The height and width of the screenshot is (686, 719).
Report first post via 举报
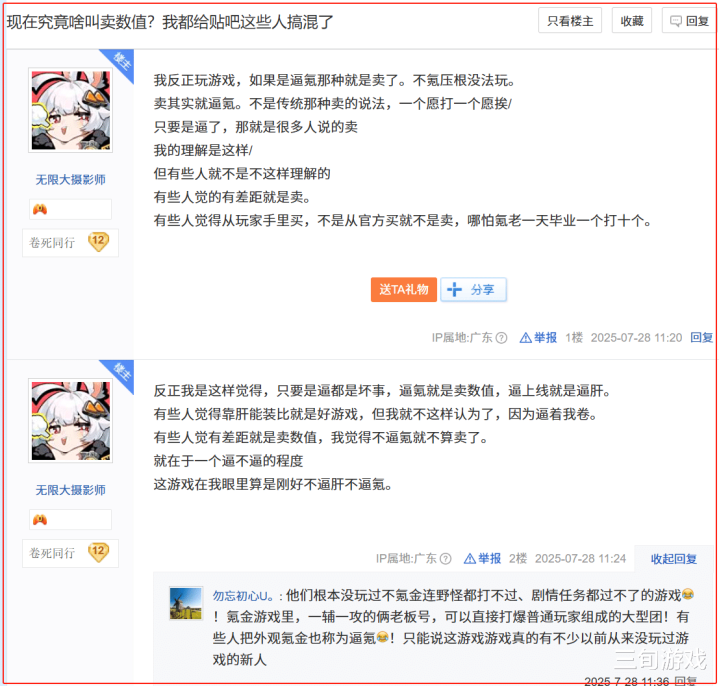pos(538,338)
